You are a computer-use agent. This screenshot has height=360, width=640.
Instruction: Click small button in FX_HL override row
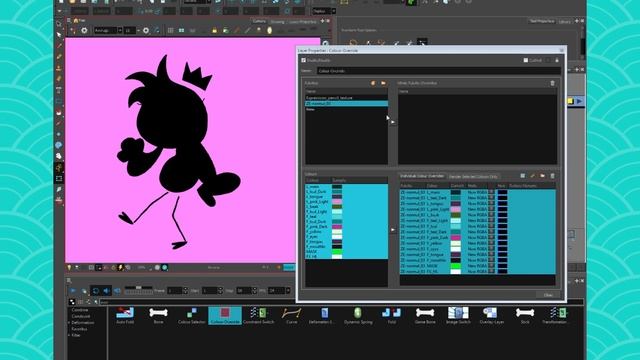pyautogui.click(x=491, y=271)
